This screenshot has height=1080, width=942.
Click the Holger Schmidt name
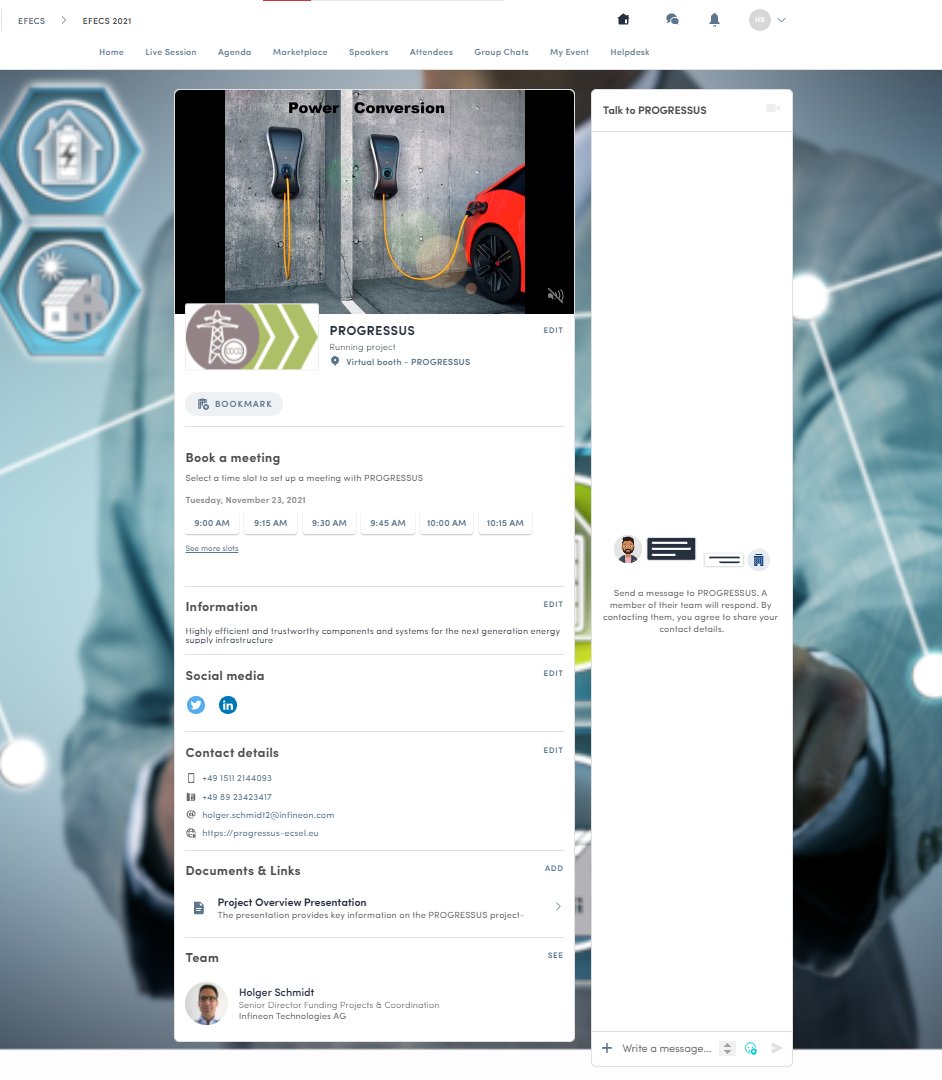tap(276, 992)
